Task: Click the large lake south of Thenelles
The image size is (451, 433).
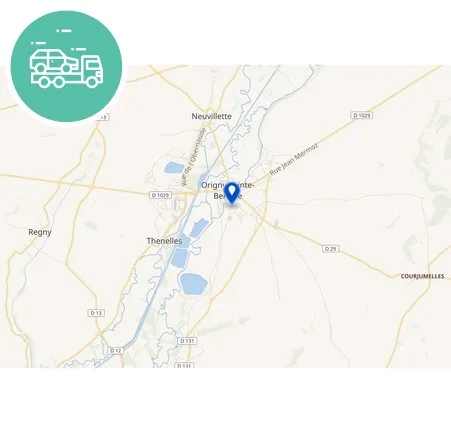Action: point(194,284)
